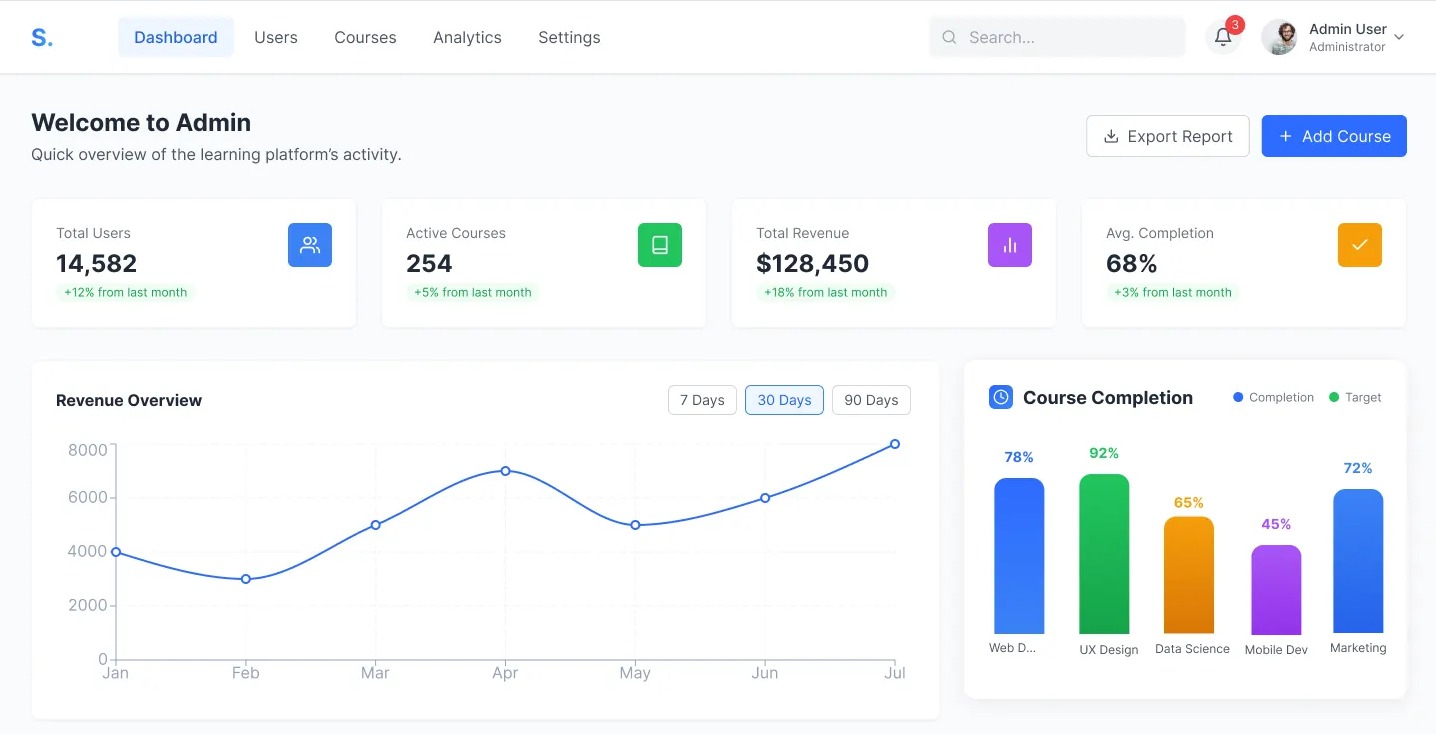This screenshot has width=1436, height=734.
Task: Click the +12% from last month badge
Action: click(126, 293)
